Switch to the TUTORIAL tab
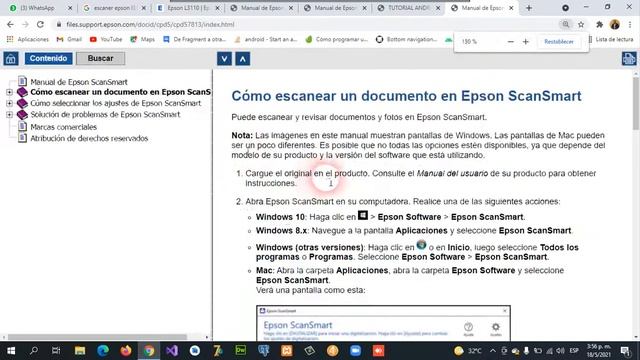Image resolution: width=640 pixels, height=360 pixels. click(408, 8)
